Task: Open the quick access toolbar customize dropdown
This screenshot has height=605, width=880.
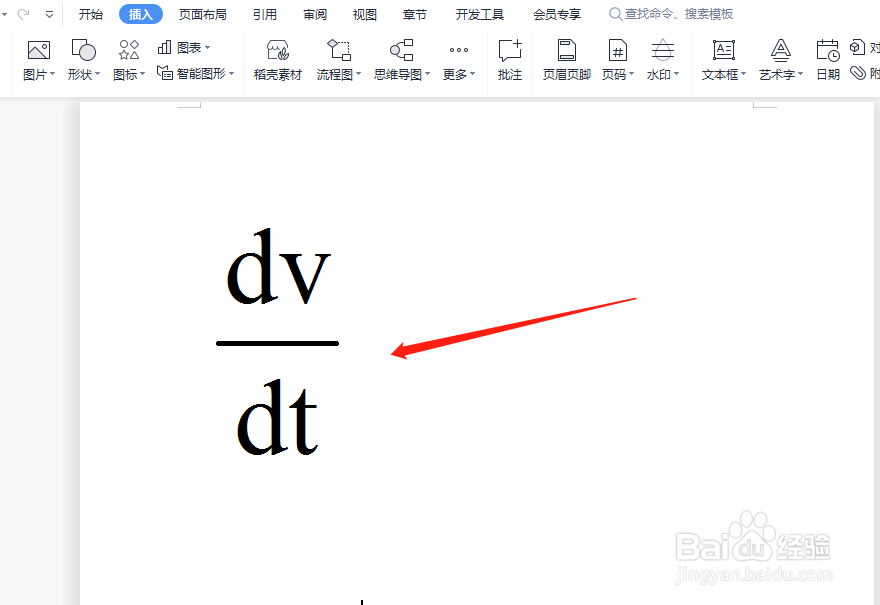Action: [49, 15]
